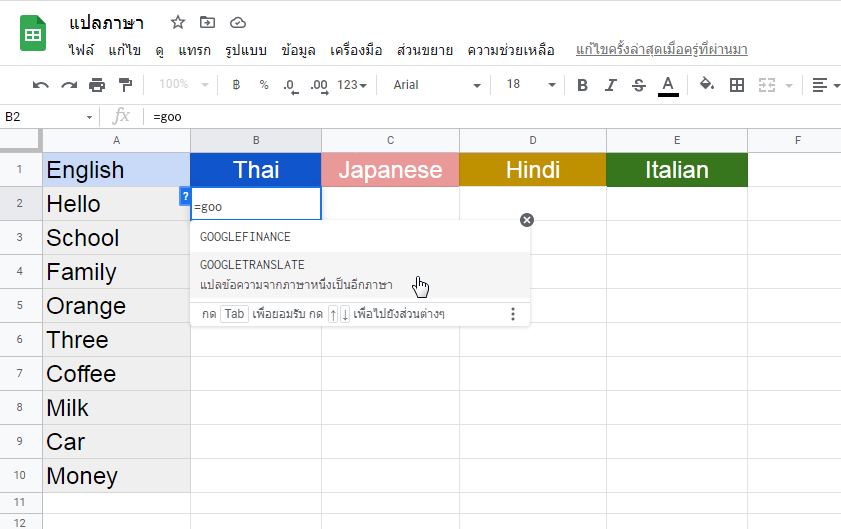Click the formula bar with =goo
The height and width of the screenshot is (529, 841).
pos(493,117)
